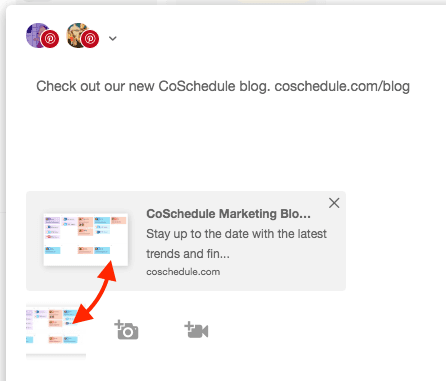Click the coschedule.com/blog URL in message
446x381 pixels.
click(x=342, y=86)
